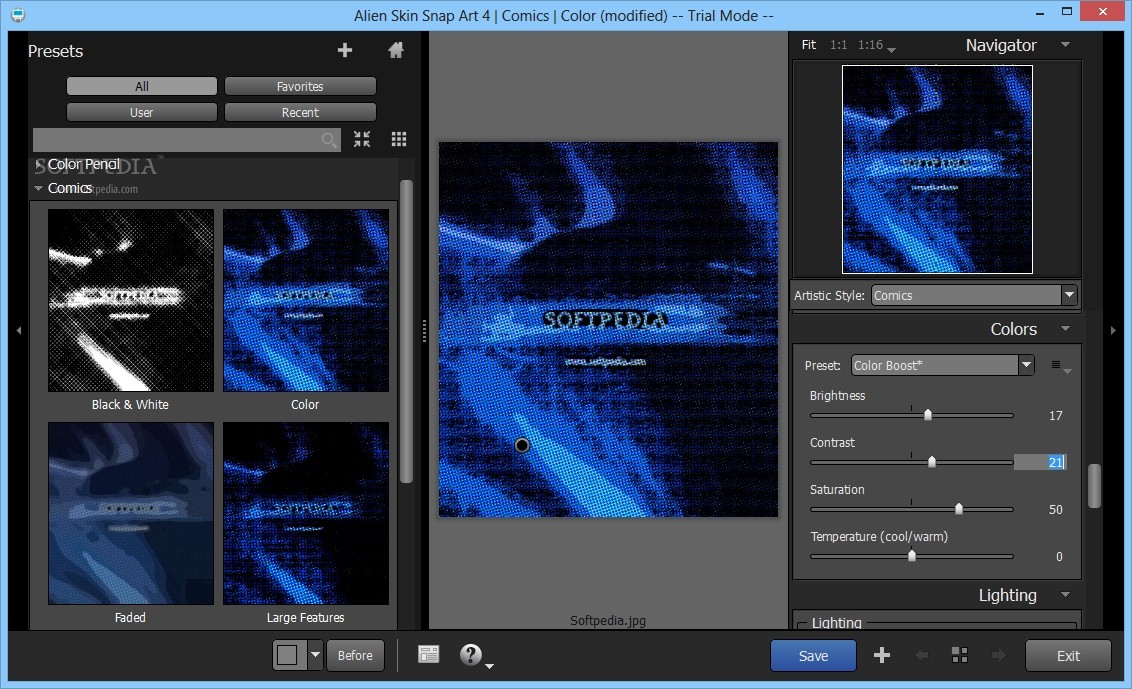Click the Contrast value field showing 21
This screenshot has width=1132, height=689.
point(1040,462)
